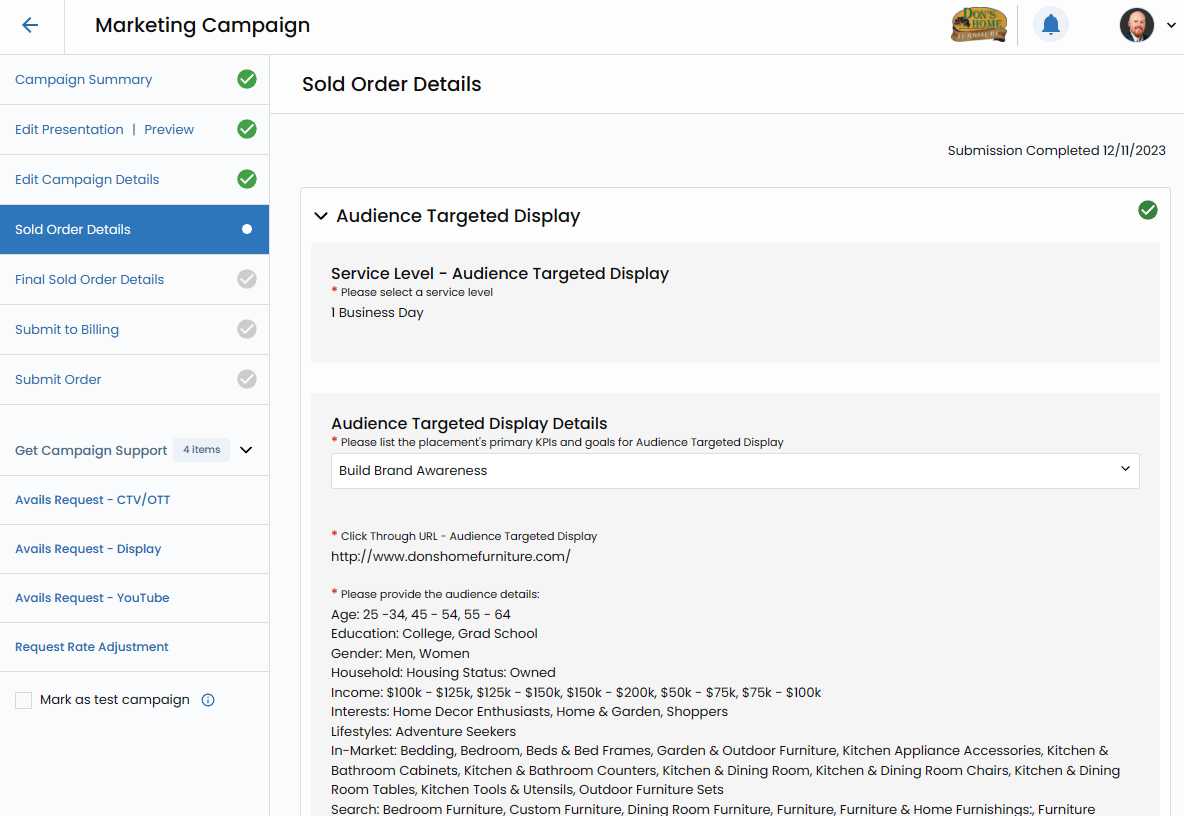Click Request Rate Adjustment link
The image size is (1184, 816).
click(92, 647)
